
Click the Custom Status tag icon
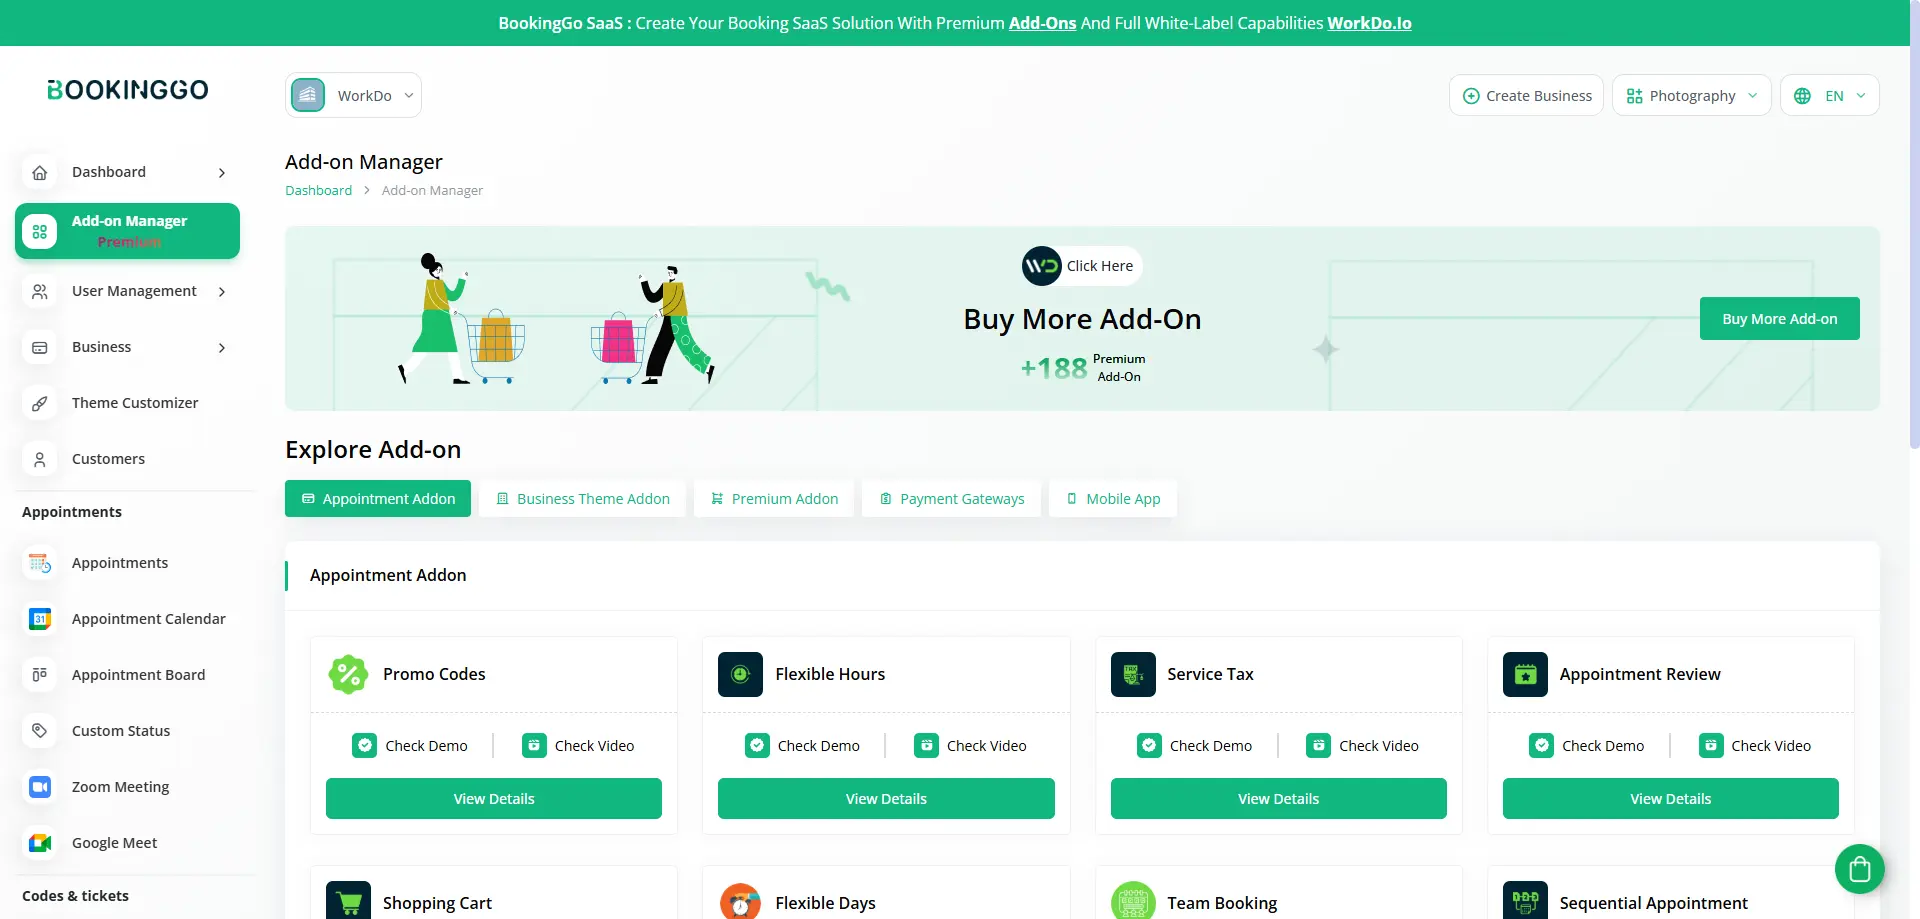[40, 731]
